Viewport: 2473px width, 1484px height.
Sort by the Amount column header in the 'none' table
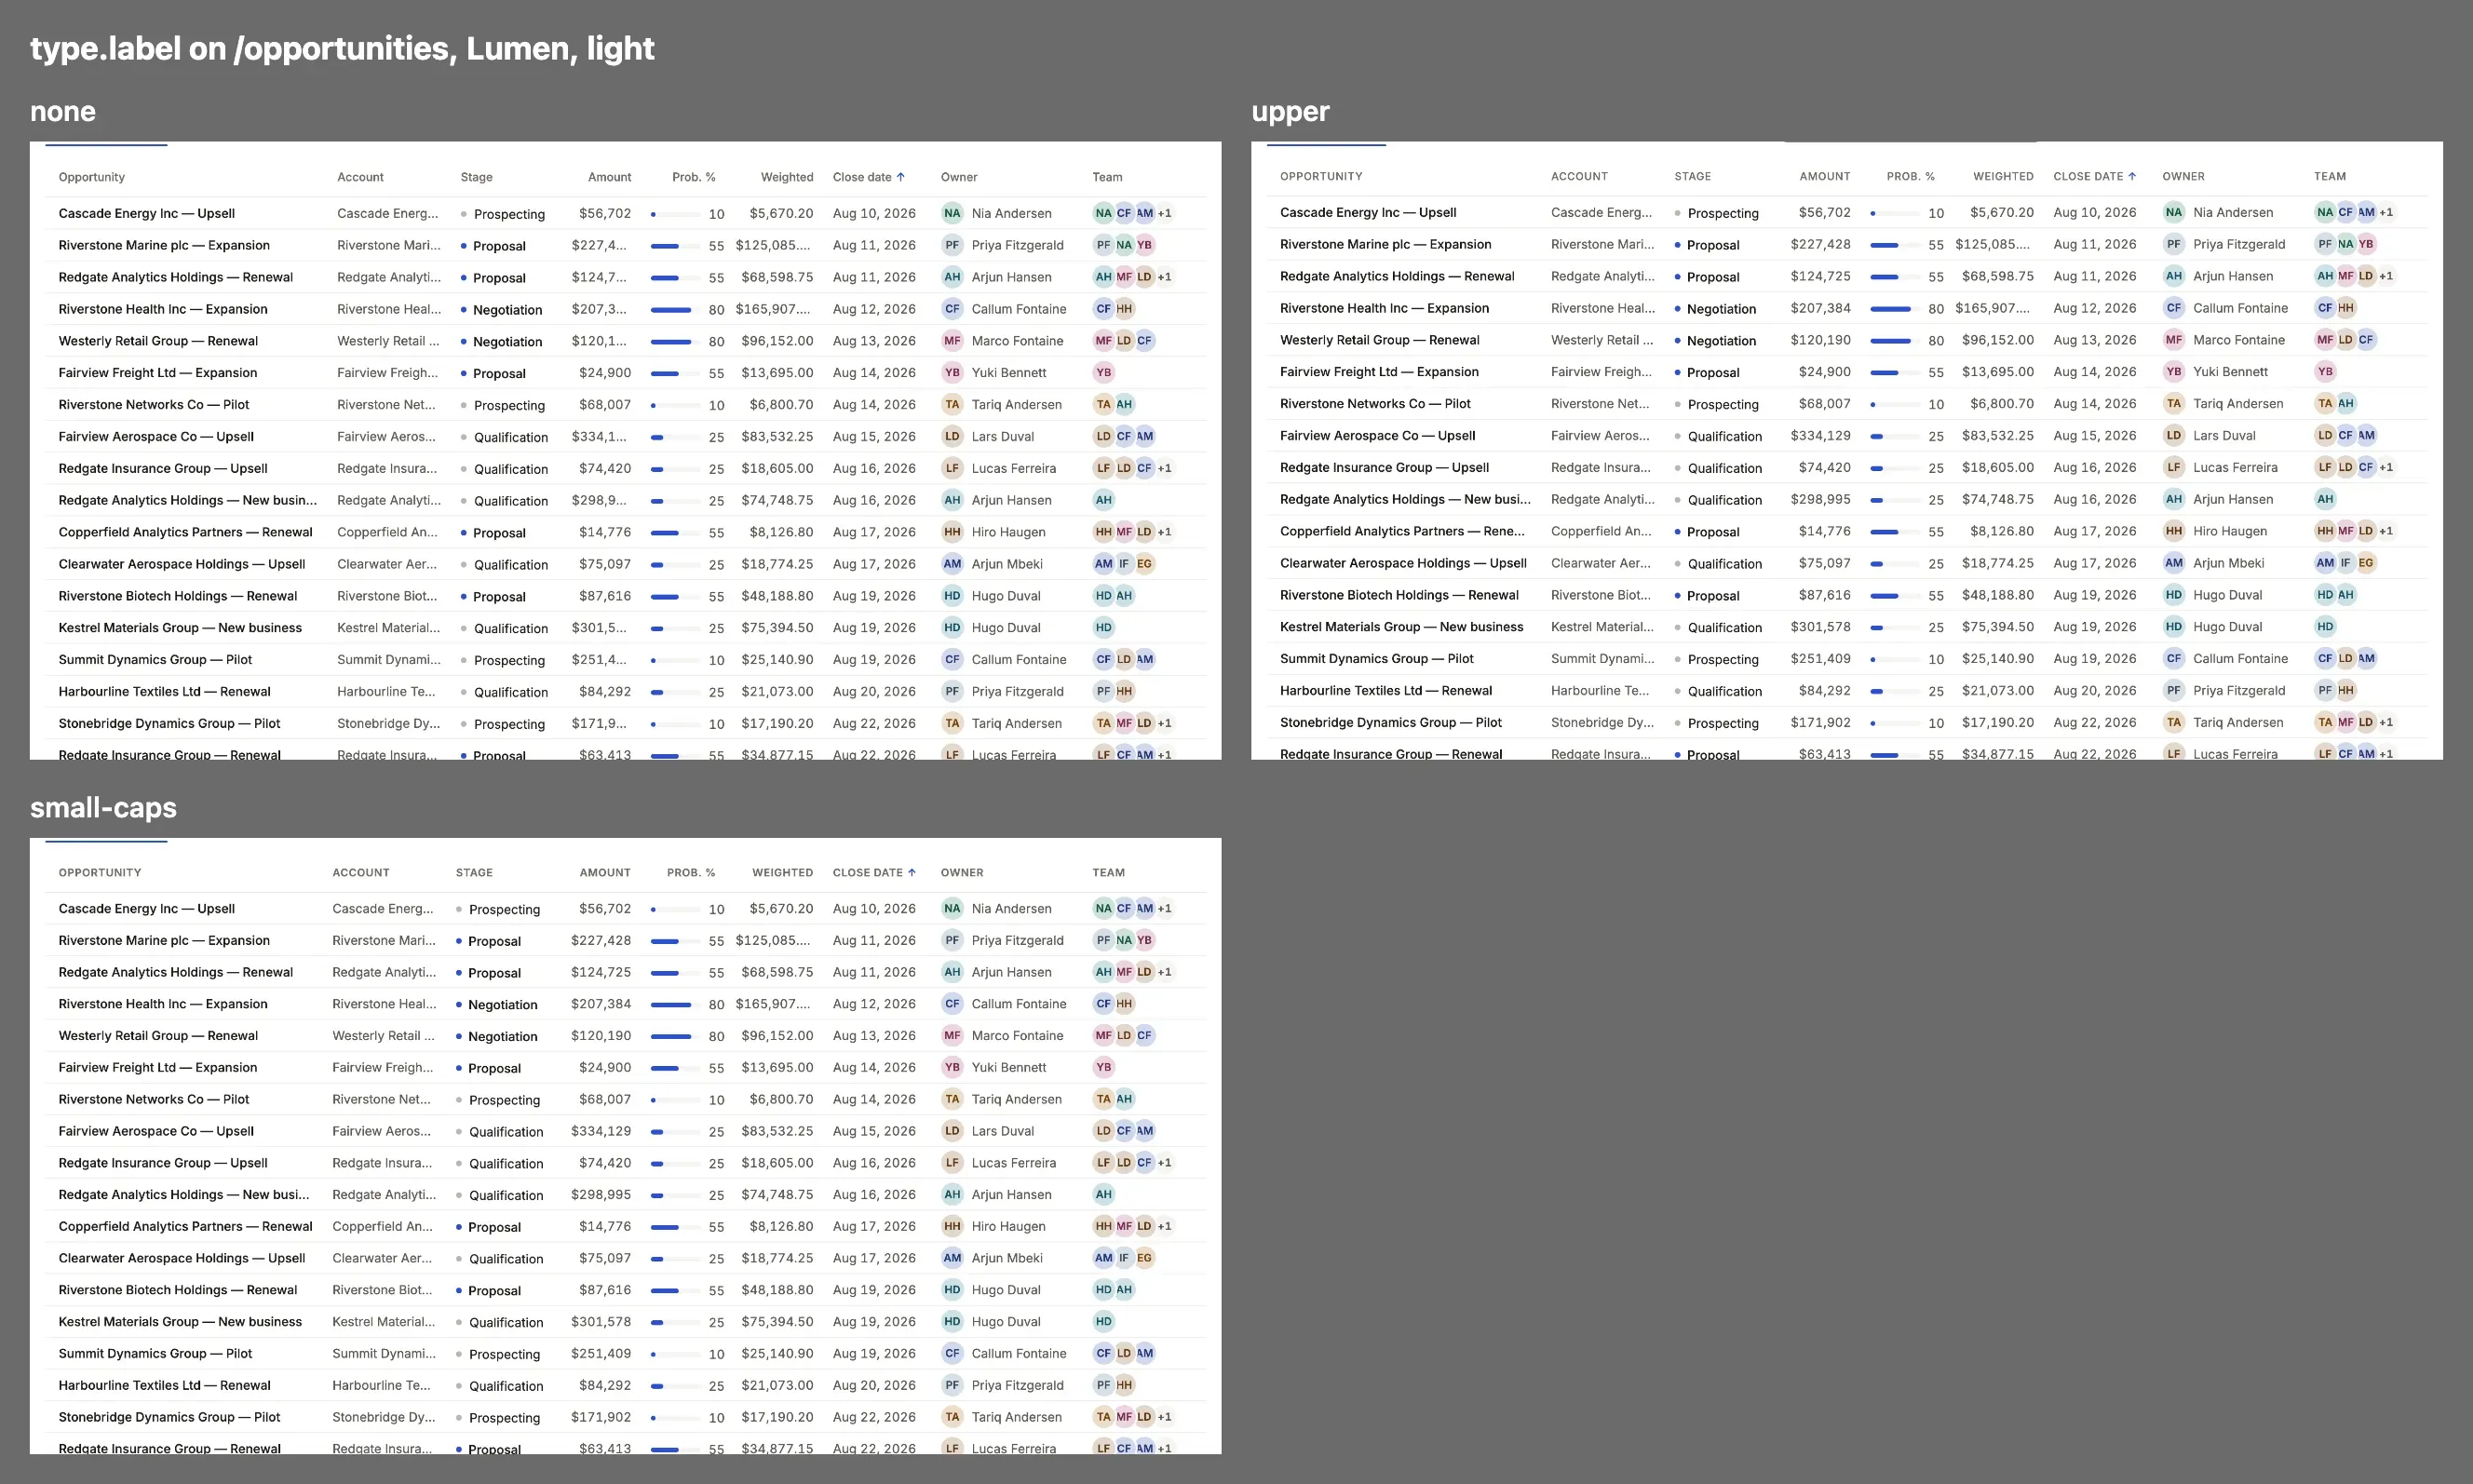point(609,177)
